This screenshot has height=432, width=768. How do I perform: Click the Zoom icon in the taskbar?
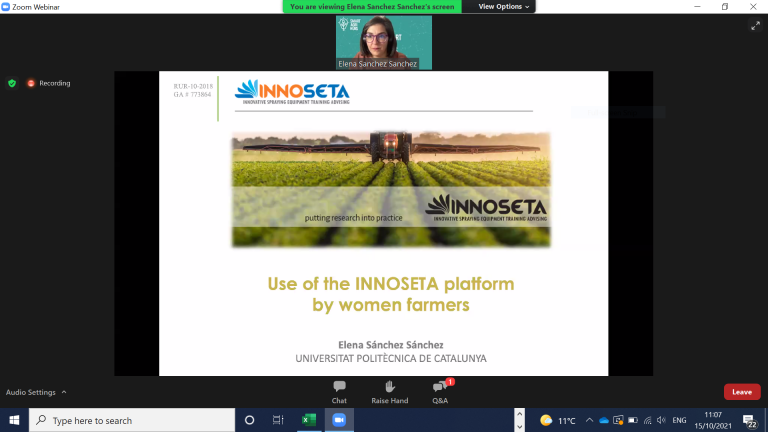pyautogui.click(x=337, y=420)
